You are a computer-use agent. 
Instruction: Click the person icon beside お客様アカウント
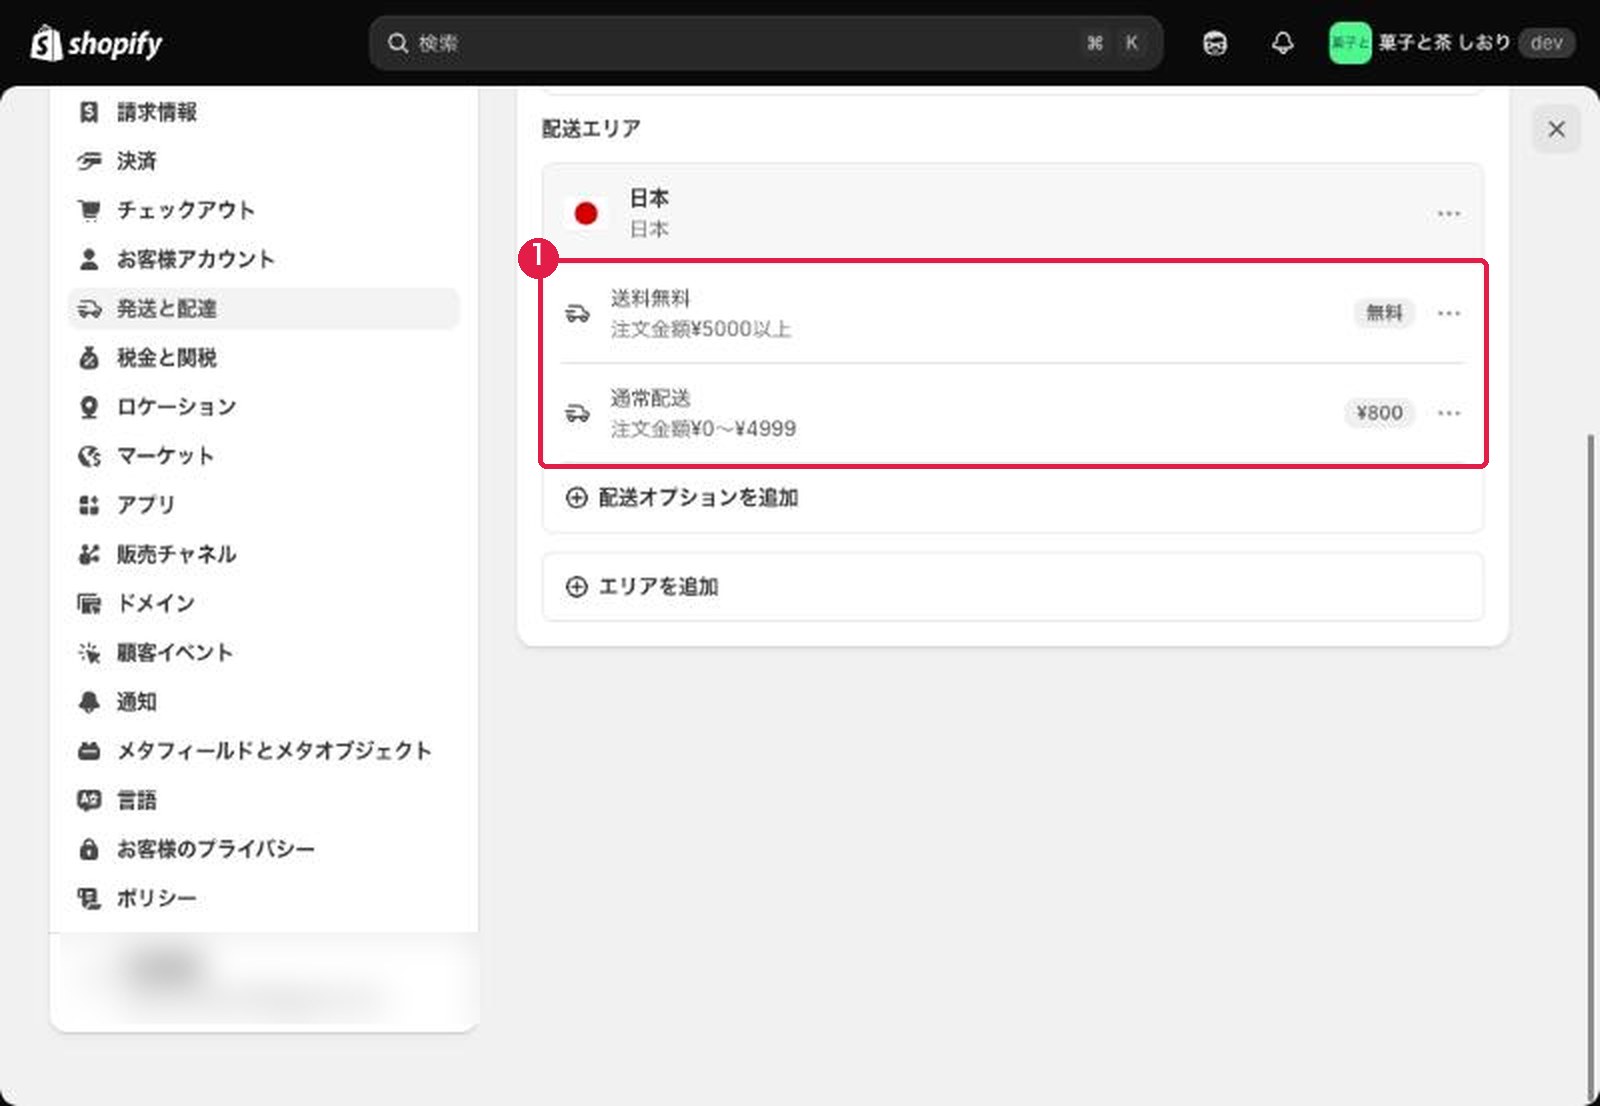(89, 259)
